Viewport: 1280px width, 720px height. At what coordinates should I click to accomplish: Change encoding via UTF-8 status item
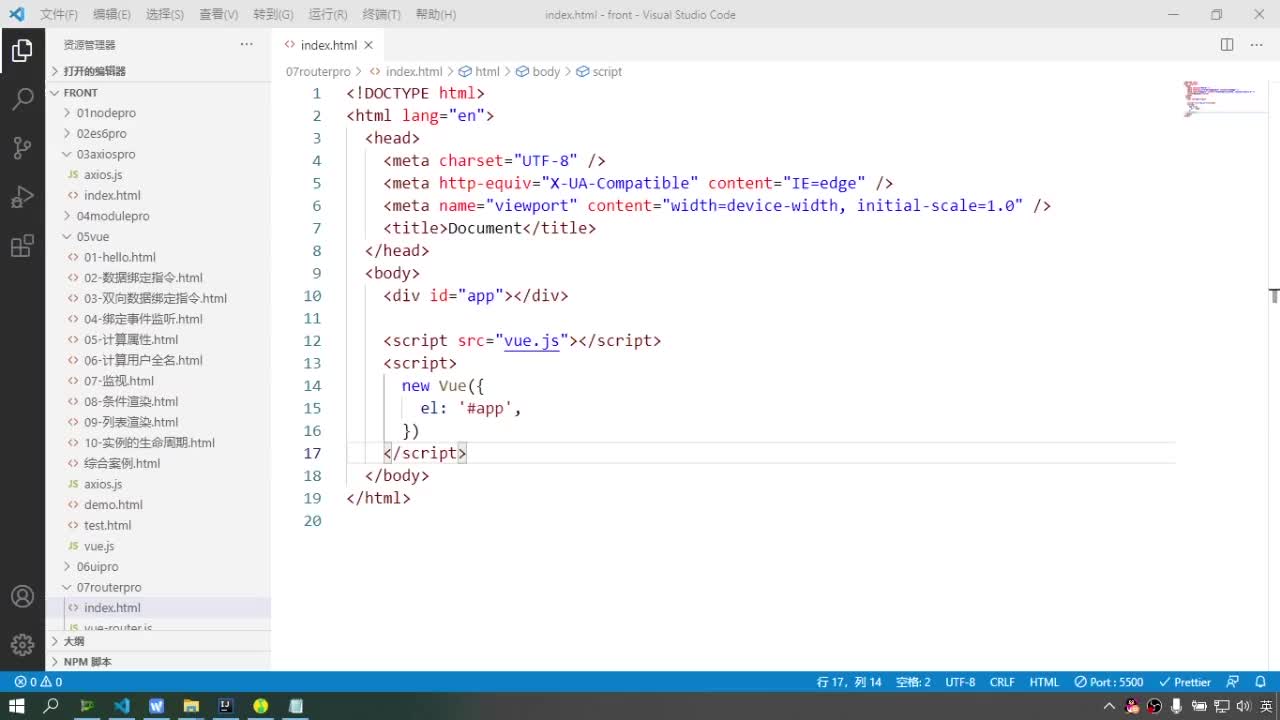click(x=960, y=682)
